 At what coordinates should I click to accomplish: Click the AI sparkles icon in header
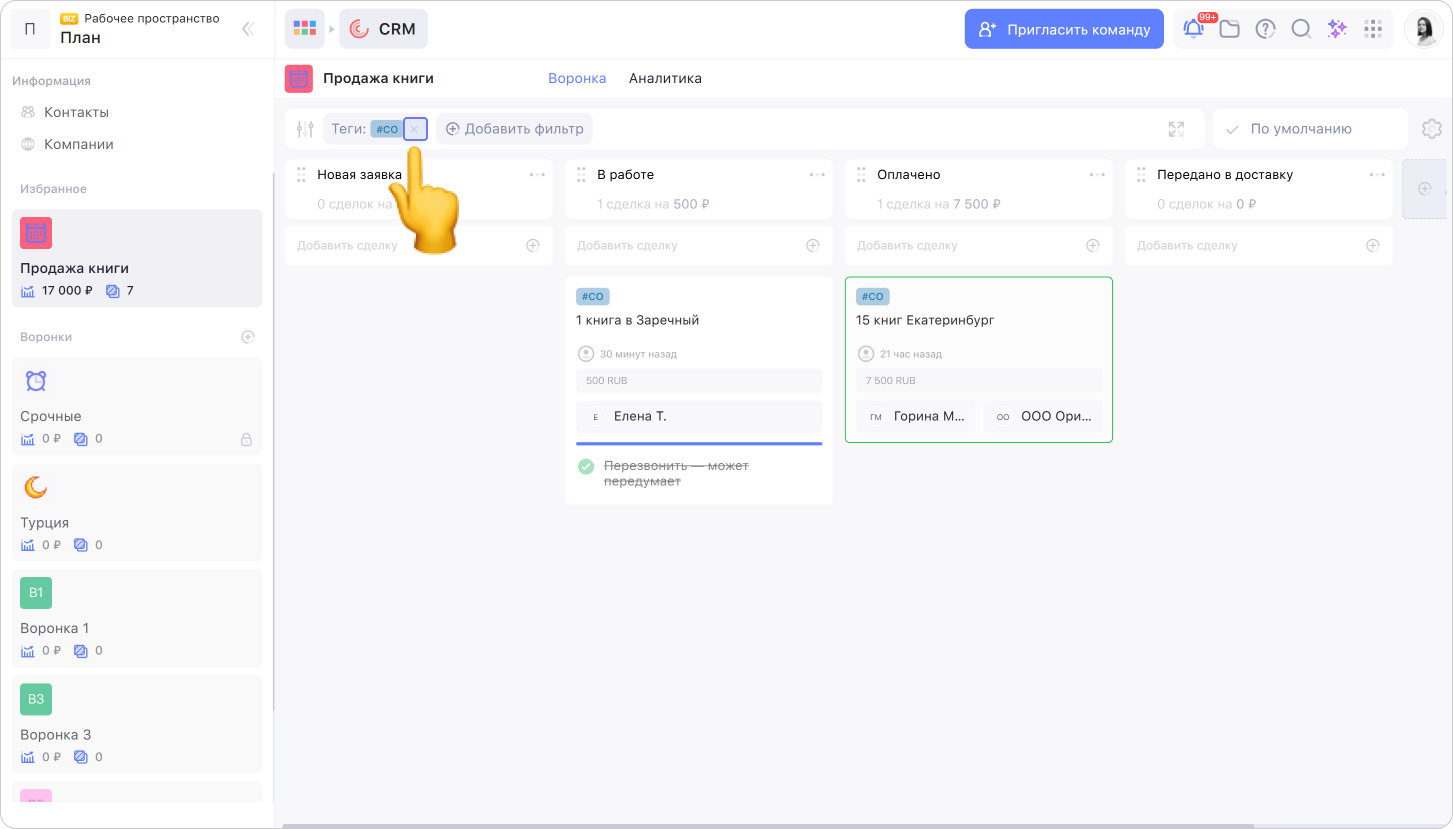(1337, 29)
